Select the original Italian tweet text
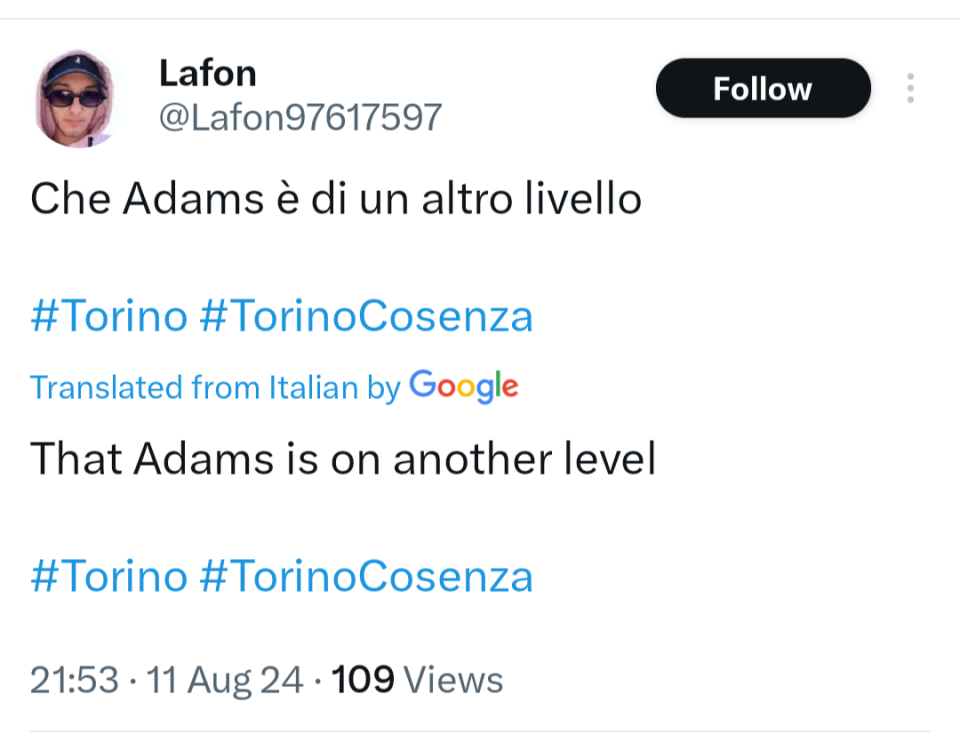 pos(336,198)
